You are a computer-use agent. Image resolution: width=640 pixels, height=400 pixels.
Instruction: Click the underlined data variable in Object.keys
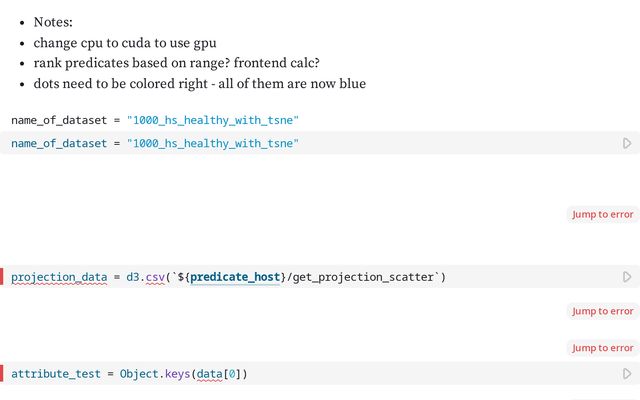click(x=209, y=374)
